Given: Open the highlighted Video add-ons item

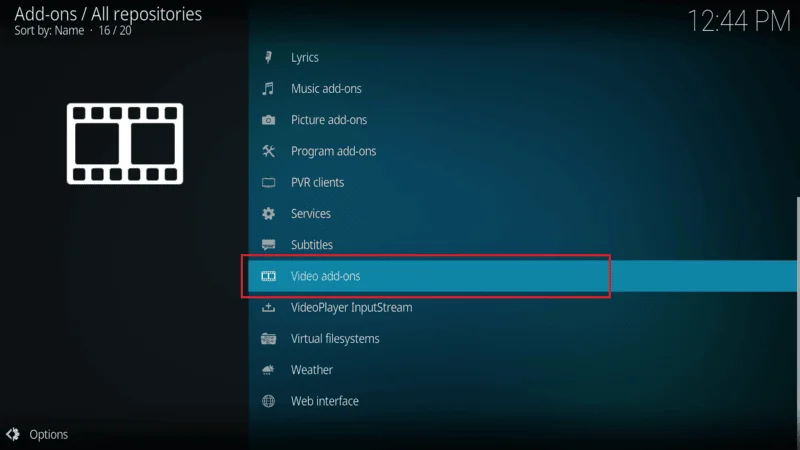Looking at the screenshot, I should tap(522, 276).
